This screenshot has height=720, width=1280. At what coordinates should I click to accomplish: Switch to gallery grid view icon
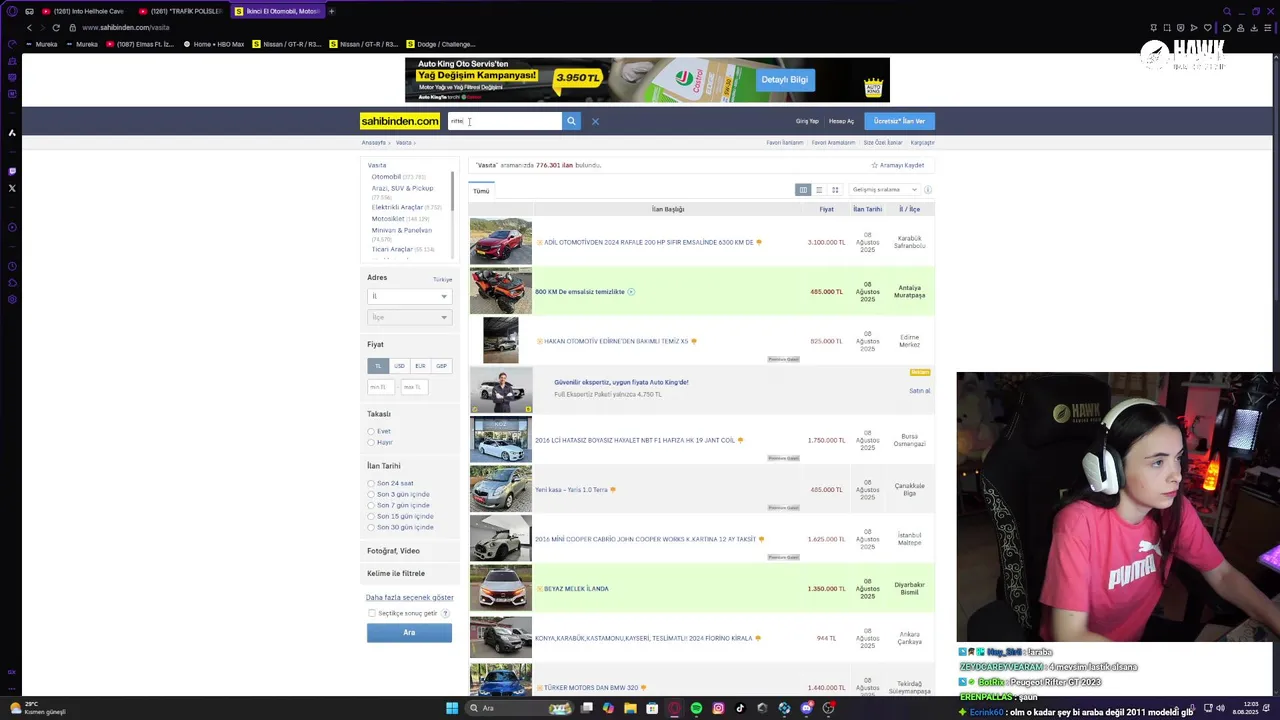tap(835, 190)
